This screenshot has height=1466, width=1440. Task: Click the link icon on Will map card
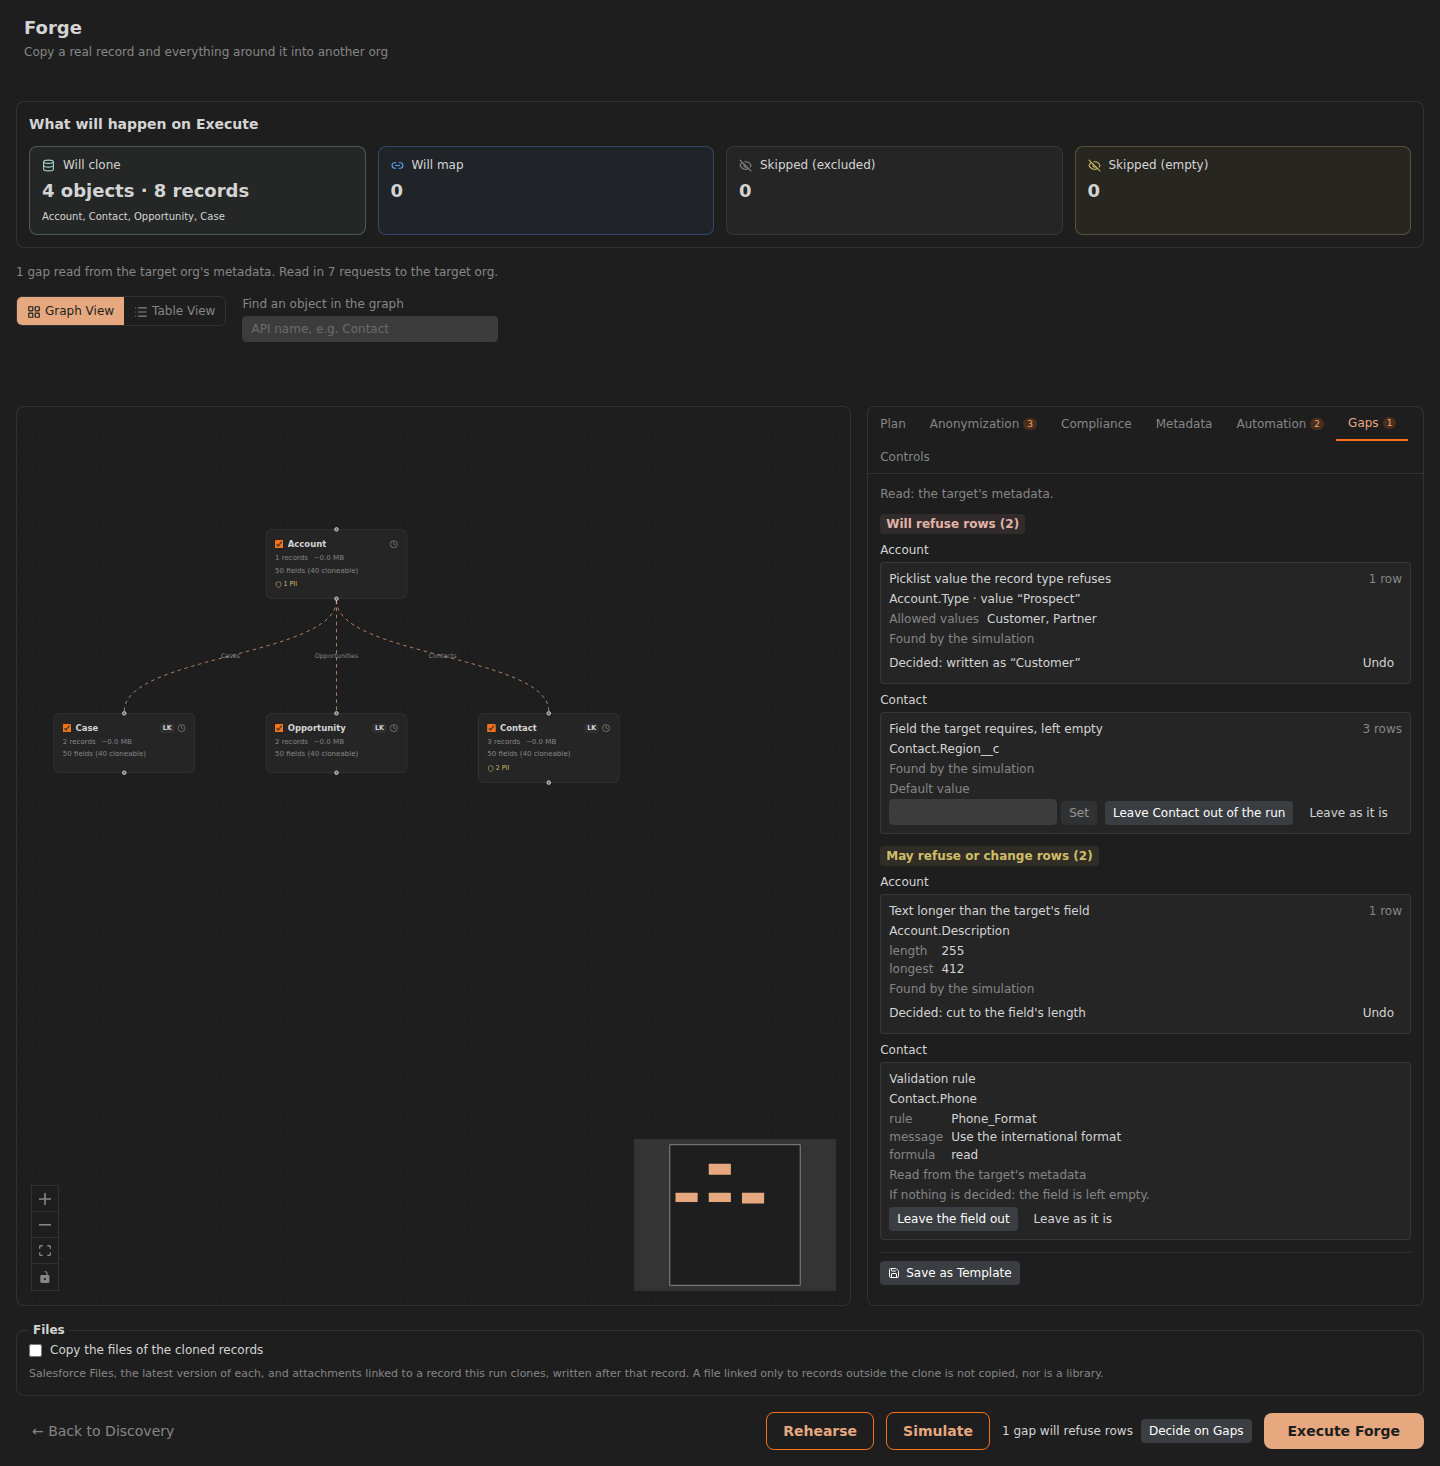pyautogui.click(x=397, y=165)
